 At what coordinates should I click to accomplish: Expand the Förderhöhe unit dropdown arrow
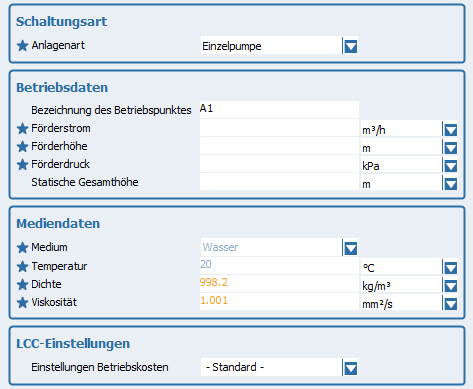click(x=450, y=147)
